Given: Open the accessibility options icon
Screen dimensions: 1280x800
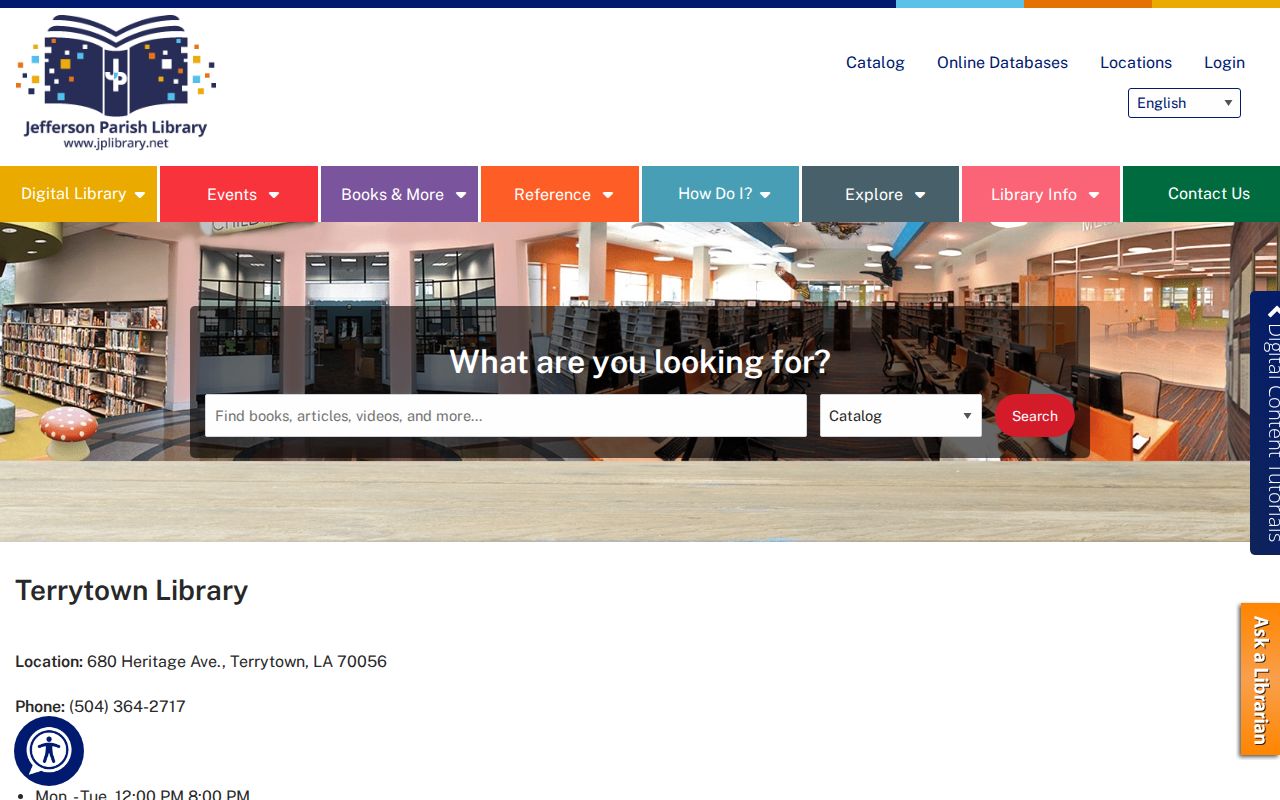Looking at the screenshot, I should coord(49,751).
